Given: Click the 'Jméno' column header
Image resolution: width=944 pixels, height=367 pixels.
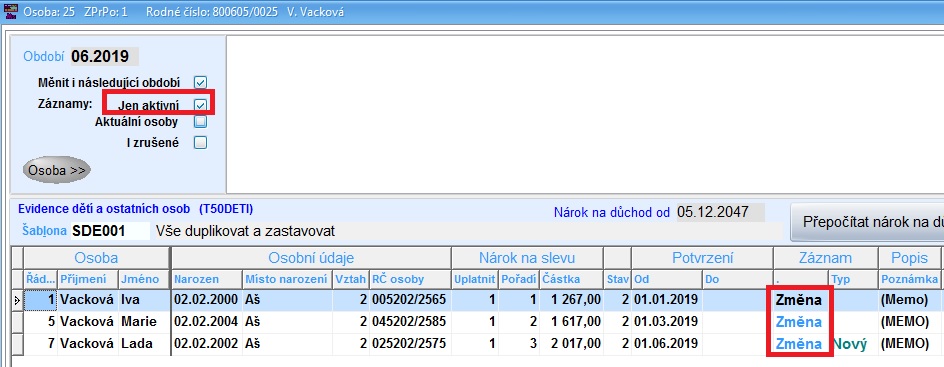Looking at the screenshot, I should [x=144, y=279].
